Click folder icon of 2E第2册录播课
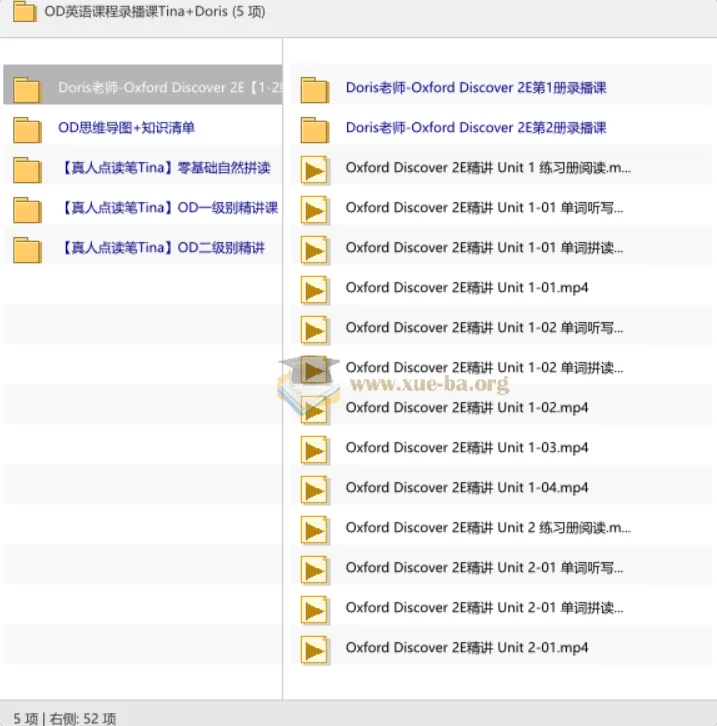717x726 pixels. coord(315,130)
